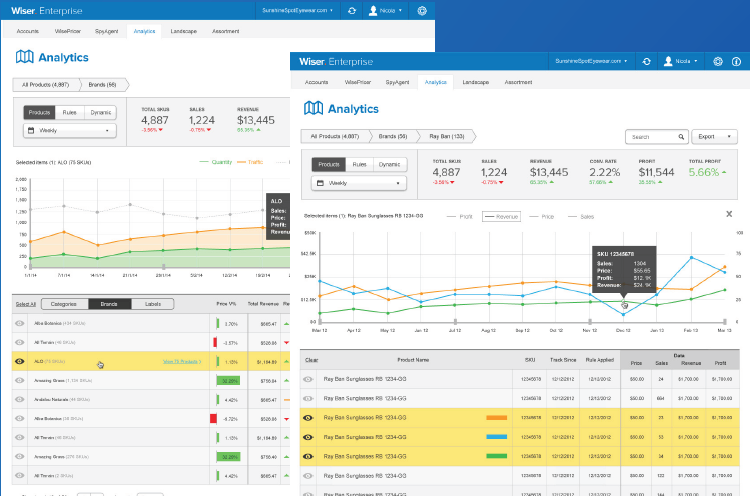Toggle Sales series in chart legend
Image resolution: width=750 pixels, height=496 pixels.
(581, 217)
